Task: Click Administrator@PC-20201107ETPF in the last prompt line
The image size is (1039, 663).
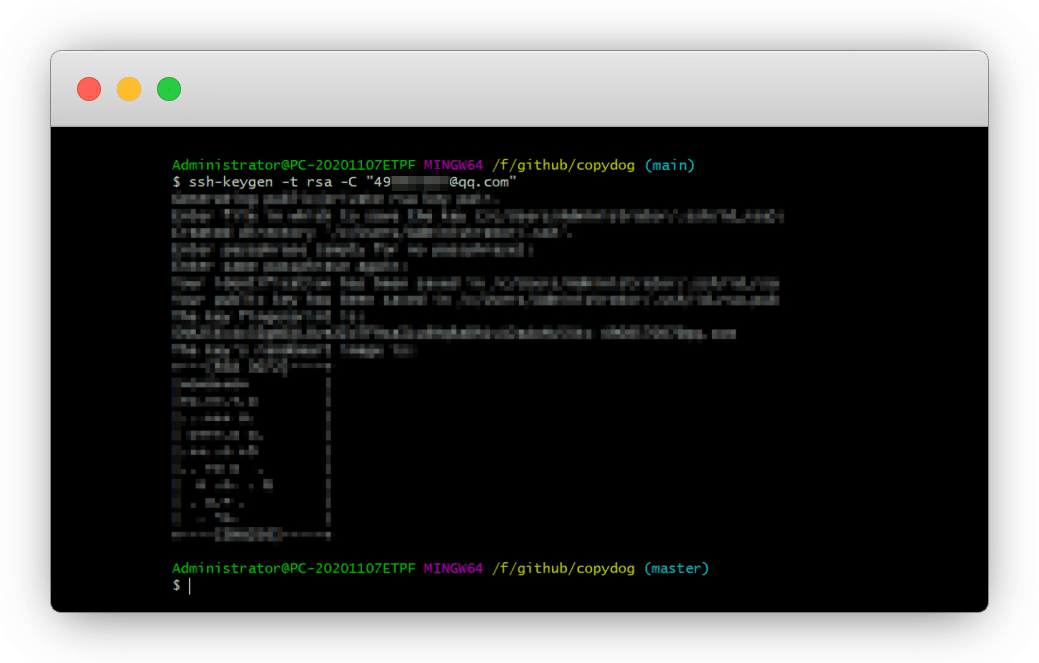Action: tap(294, 568)
